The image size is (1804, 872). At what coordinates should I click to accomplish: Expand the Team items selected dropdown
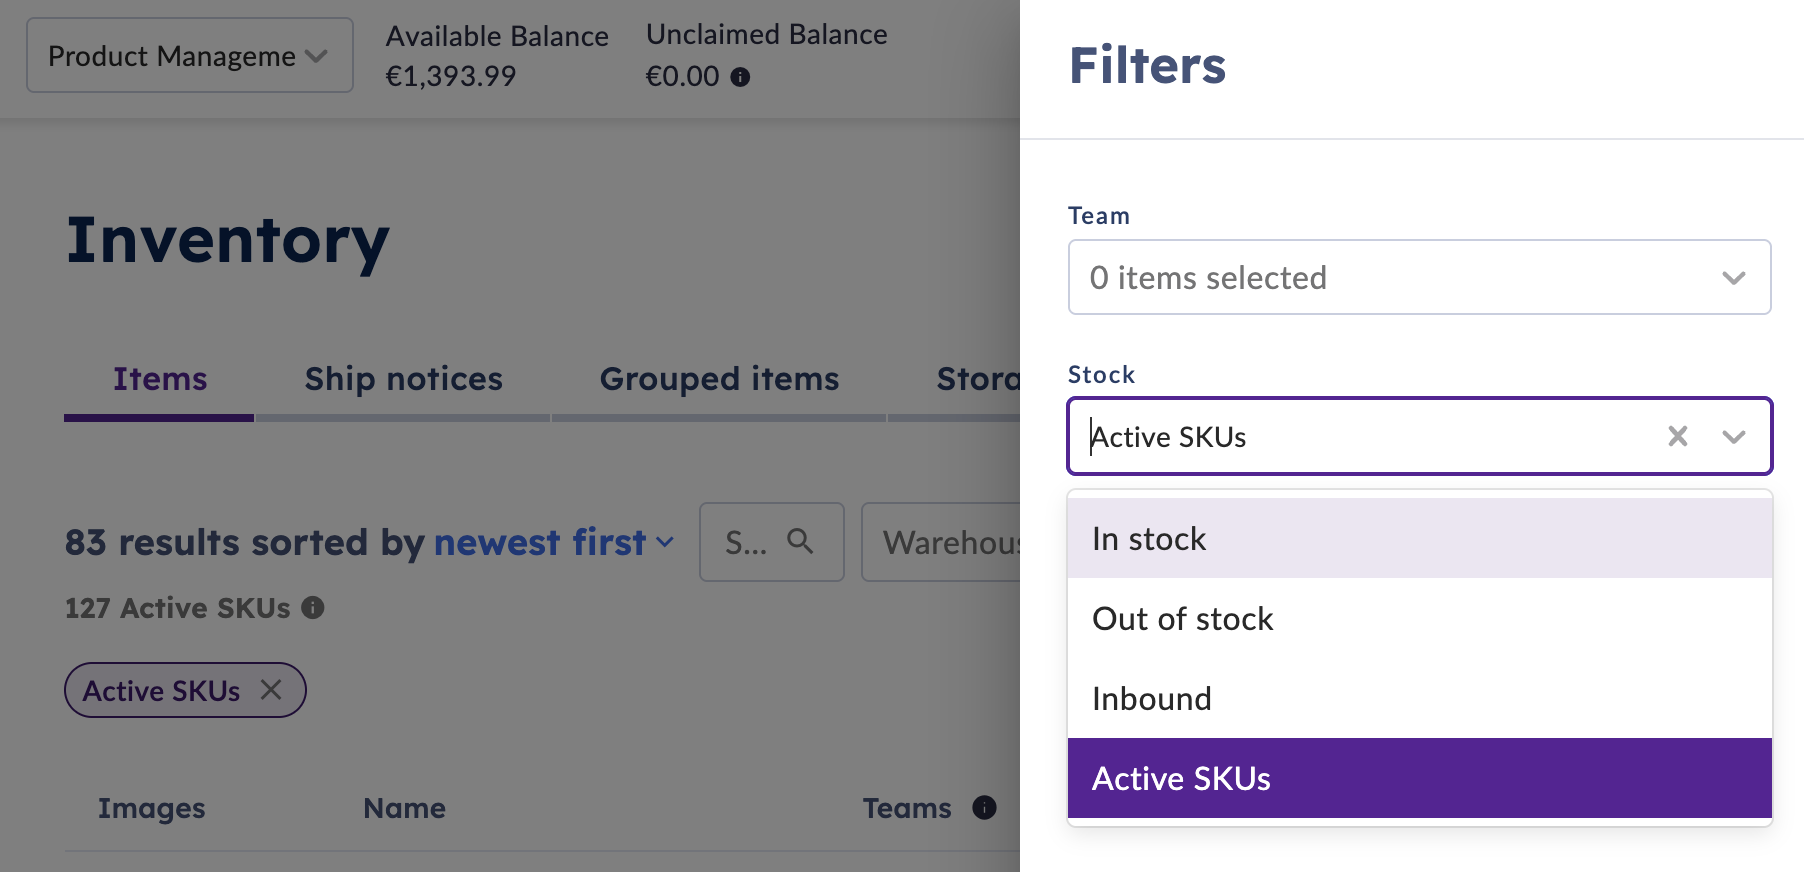coord(1419,277)
